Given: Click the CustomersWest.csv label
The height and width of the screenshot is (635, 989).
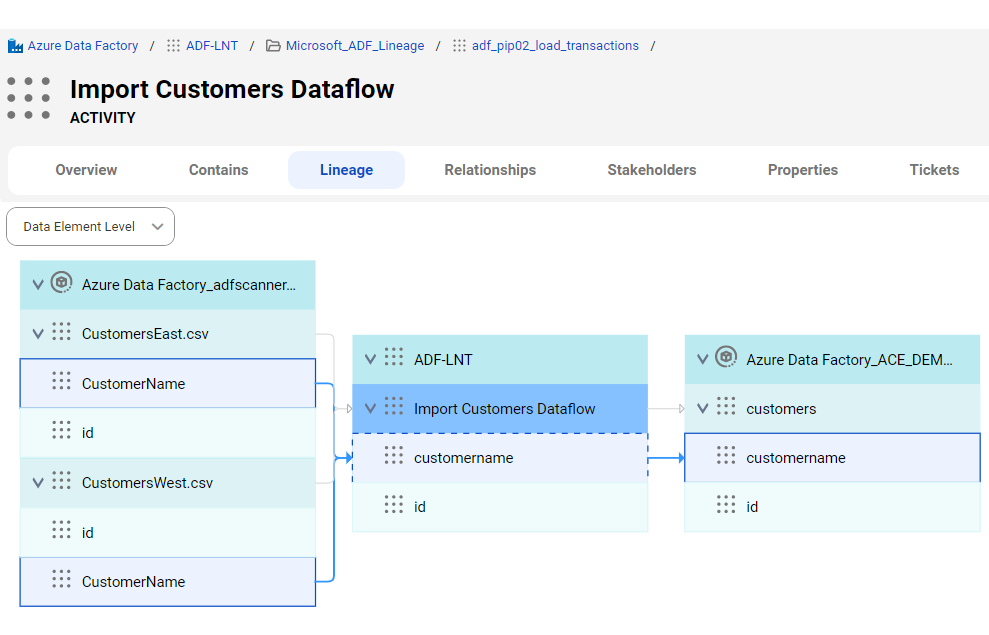Looking at the screenshot, I should 148,482.
